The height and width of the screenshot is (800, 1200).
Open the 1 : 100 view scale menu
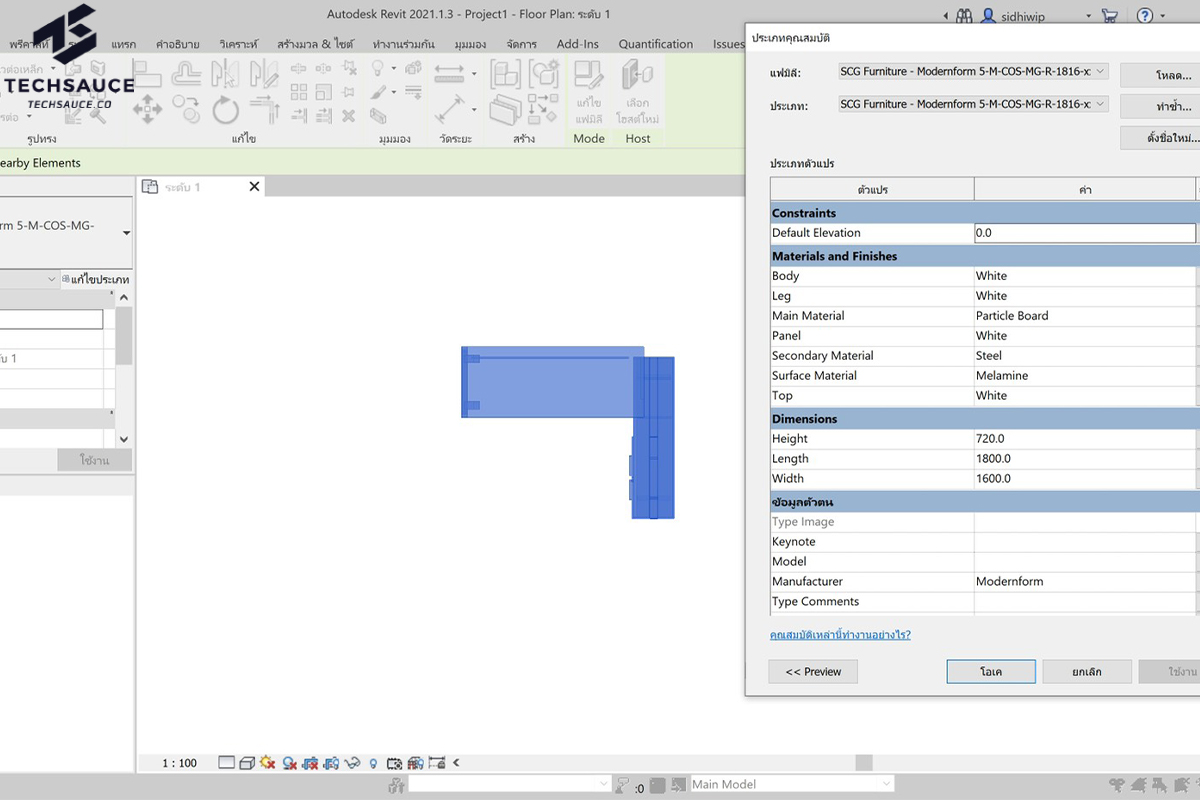point(180,763)
